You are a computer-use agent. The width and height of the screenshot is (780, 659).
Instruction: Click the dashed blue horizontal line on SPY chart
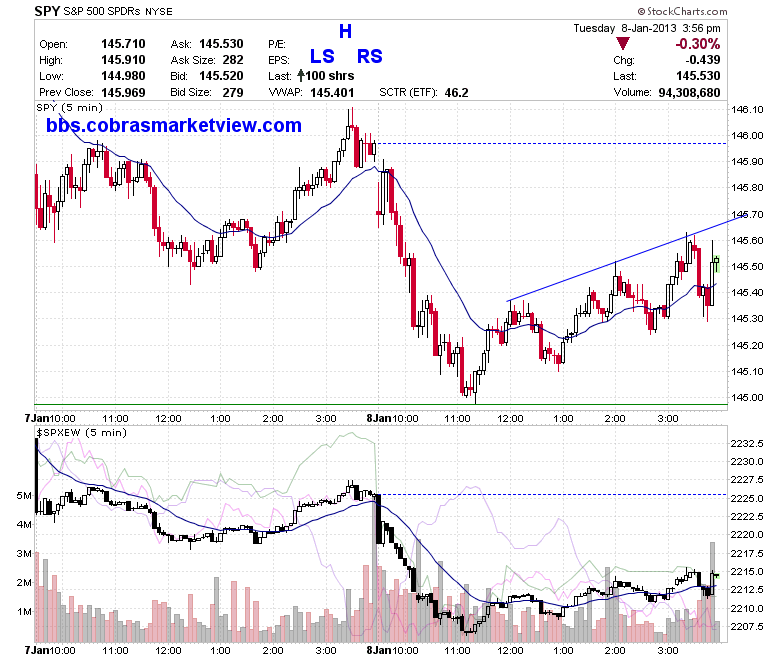(552, 144)
